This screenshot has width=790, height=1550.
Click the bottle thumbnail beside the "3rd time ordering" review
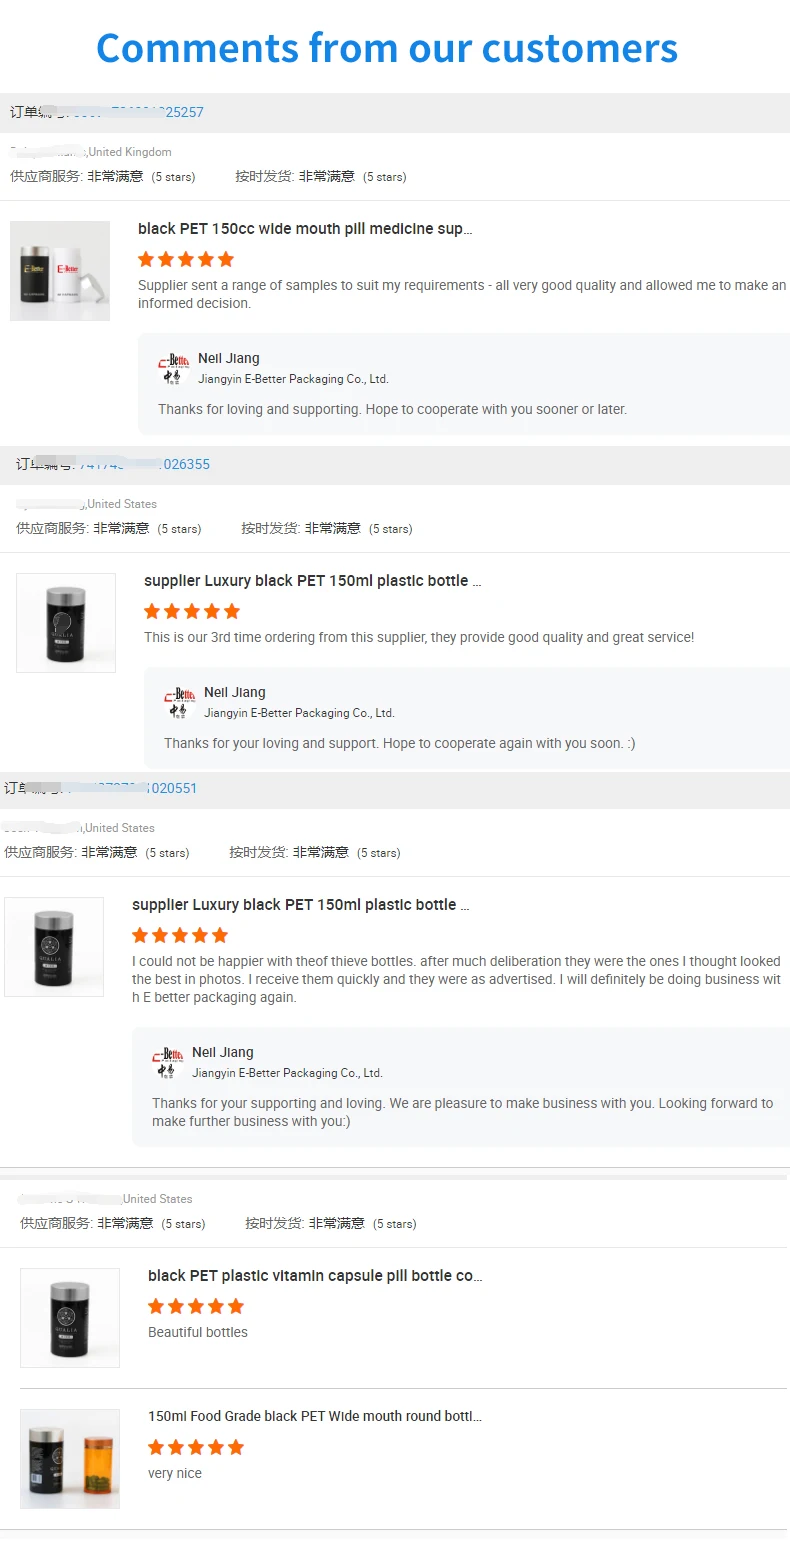click(66, 623)
